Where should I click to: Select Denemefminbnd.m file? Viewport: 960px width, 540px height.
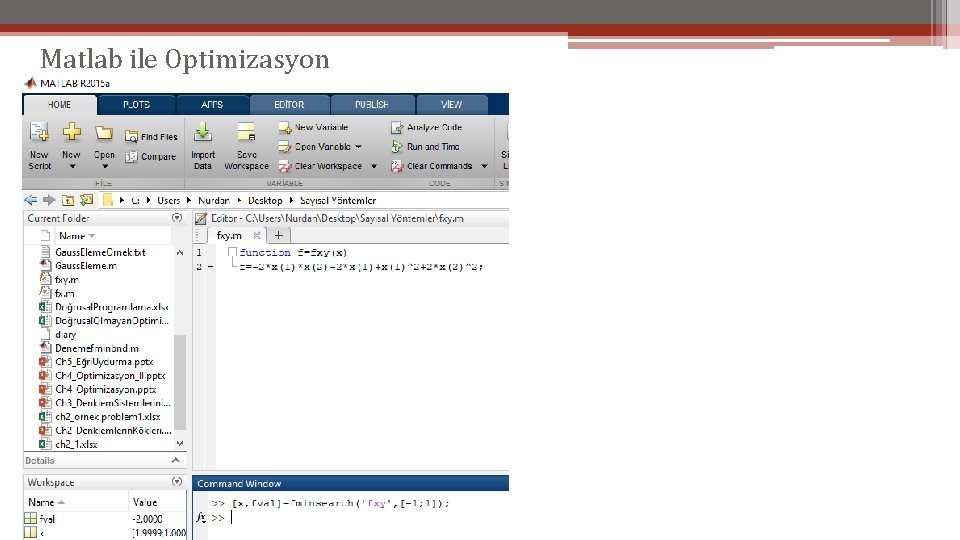[97, 348]
